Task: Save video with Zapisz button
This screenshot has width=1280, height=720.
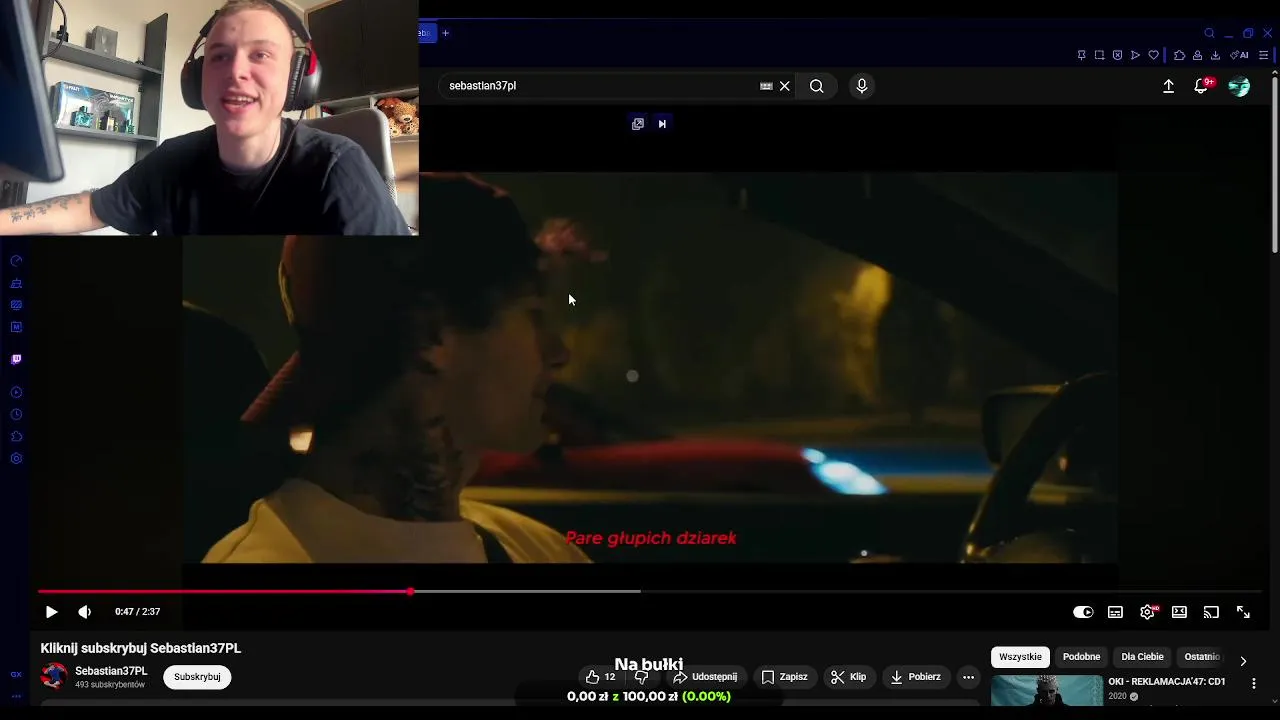Action: click(784, 677)
